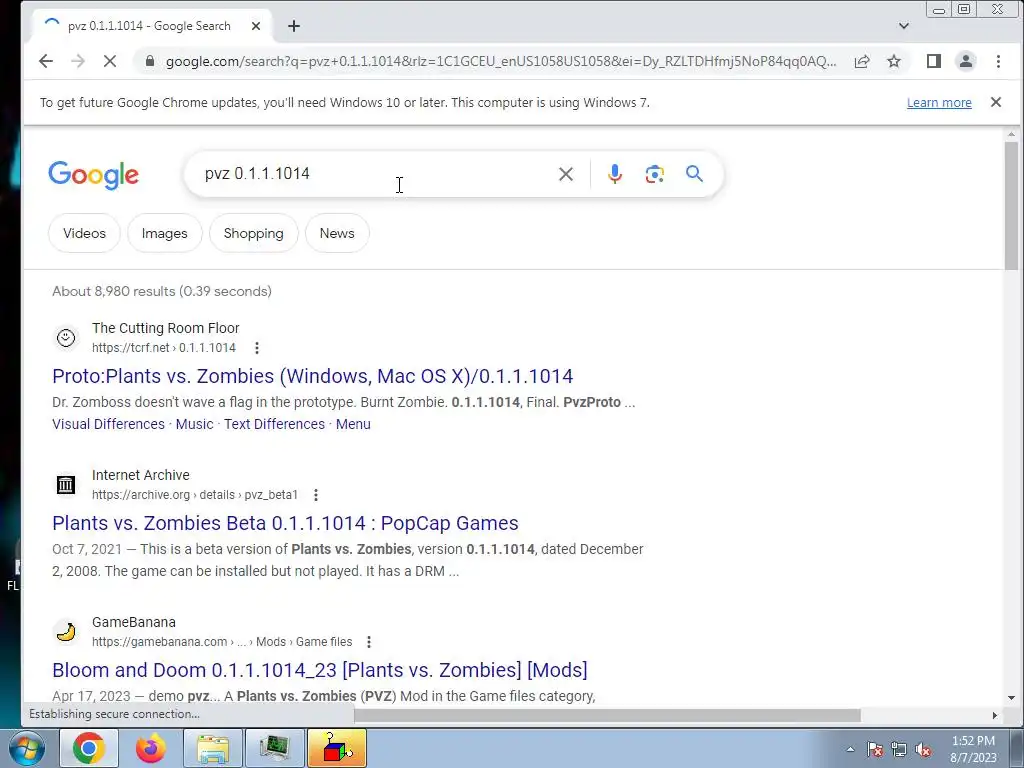Open the Text Differences sitelink

(x=274, y=424)
